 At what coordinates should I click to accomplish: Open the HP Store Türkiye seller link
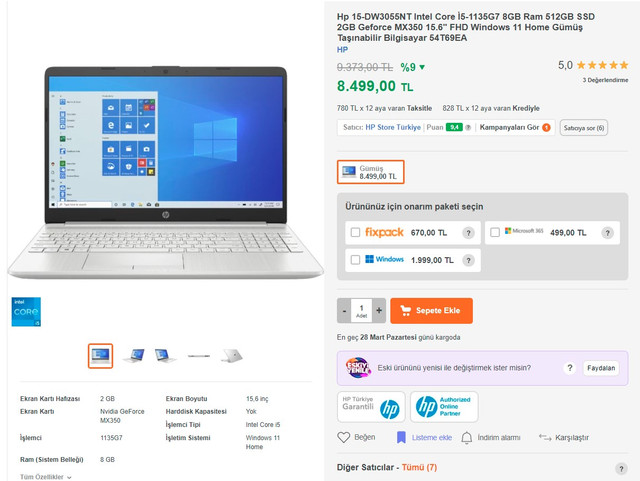(x=393, y=127)
